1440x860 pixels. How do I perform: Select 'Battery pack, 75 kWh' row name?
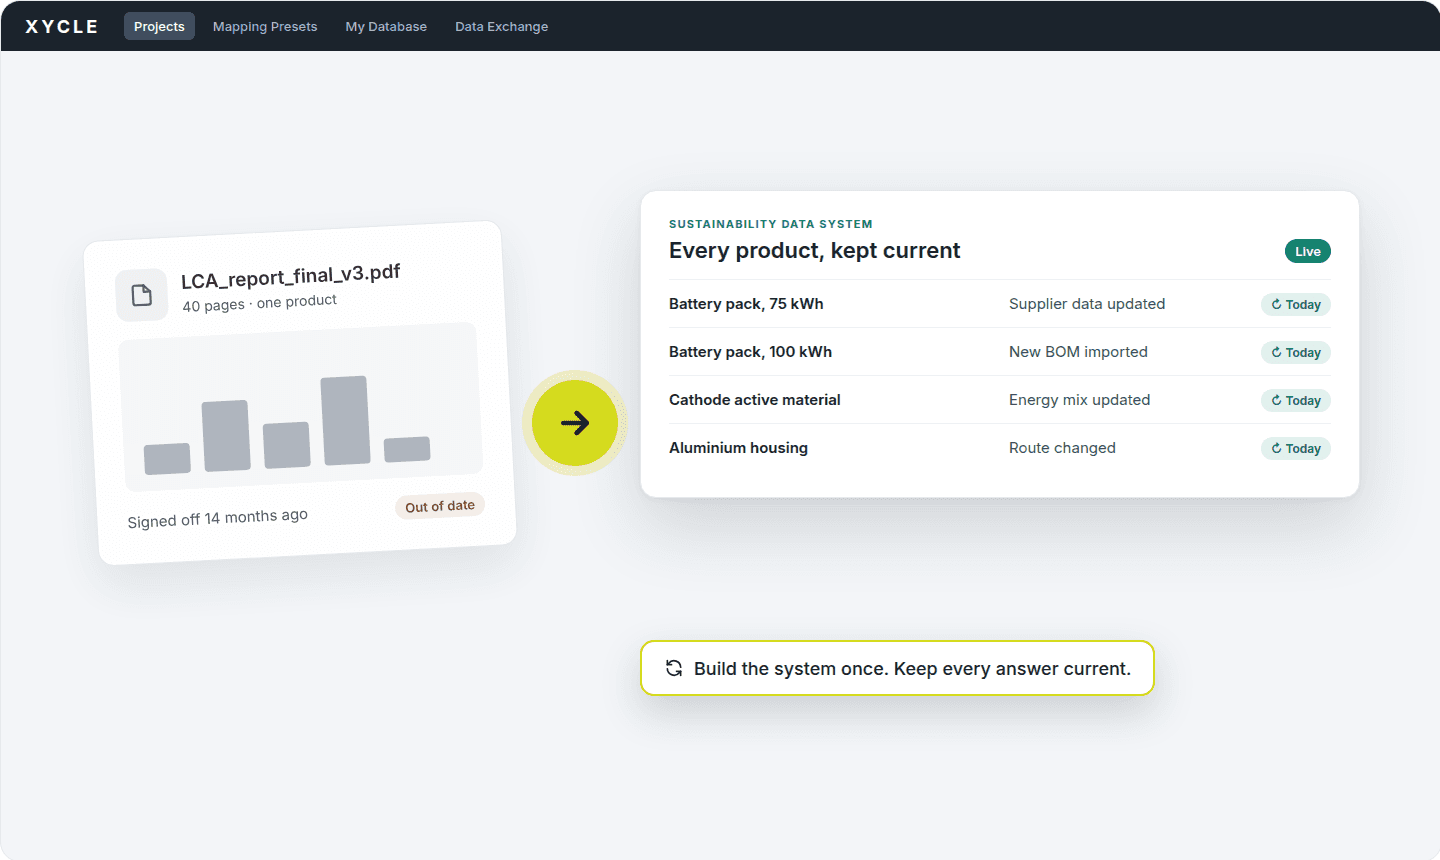click(x=746, y=304)
